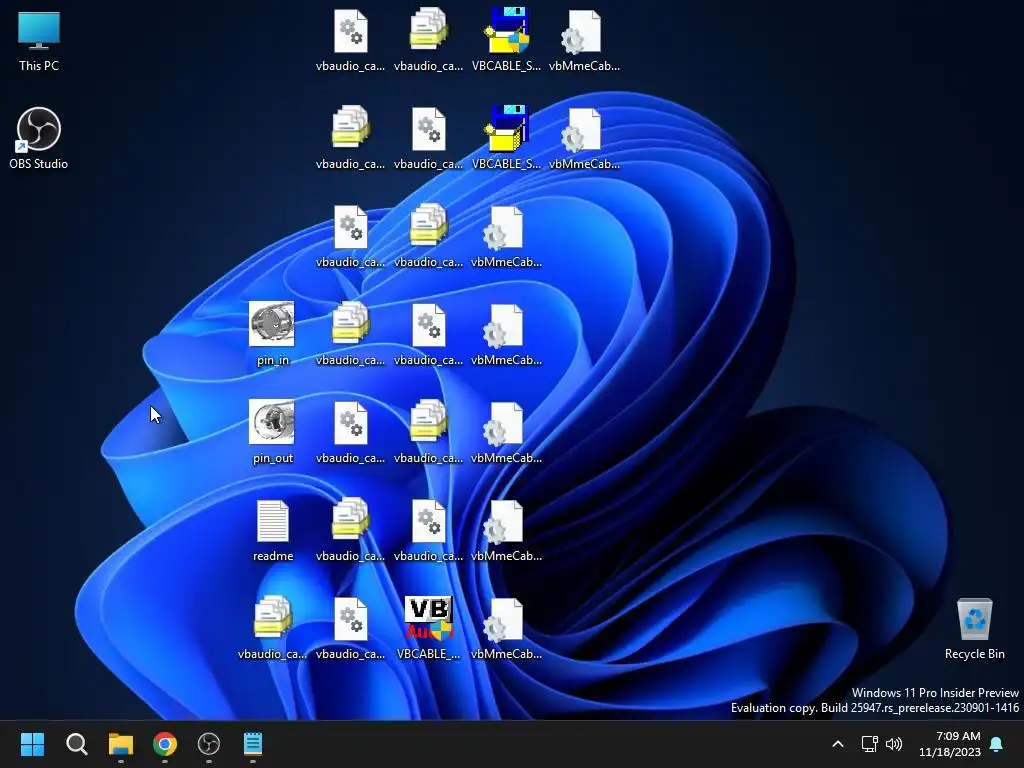Select the pin_out image file on desktop
This screenshot has height=768, width=1024.
tap(272, 432)
